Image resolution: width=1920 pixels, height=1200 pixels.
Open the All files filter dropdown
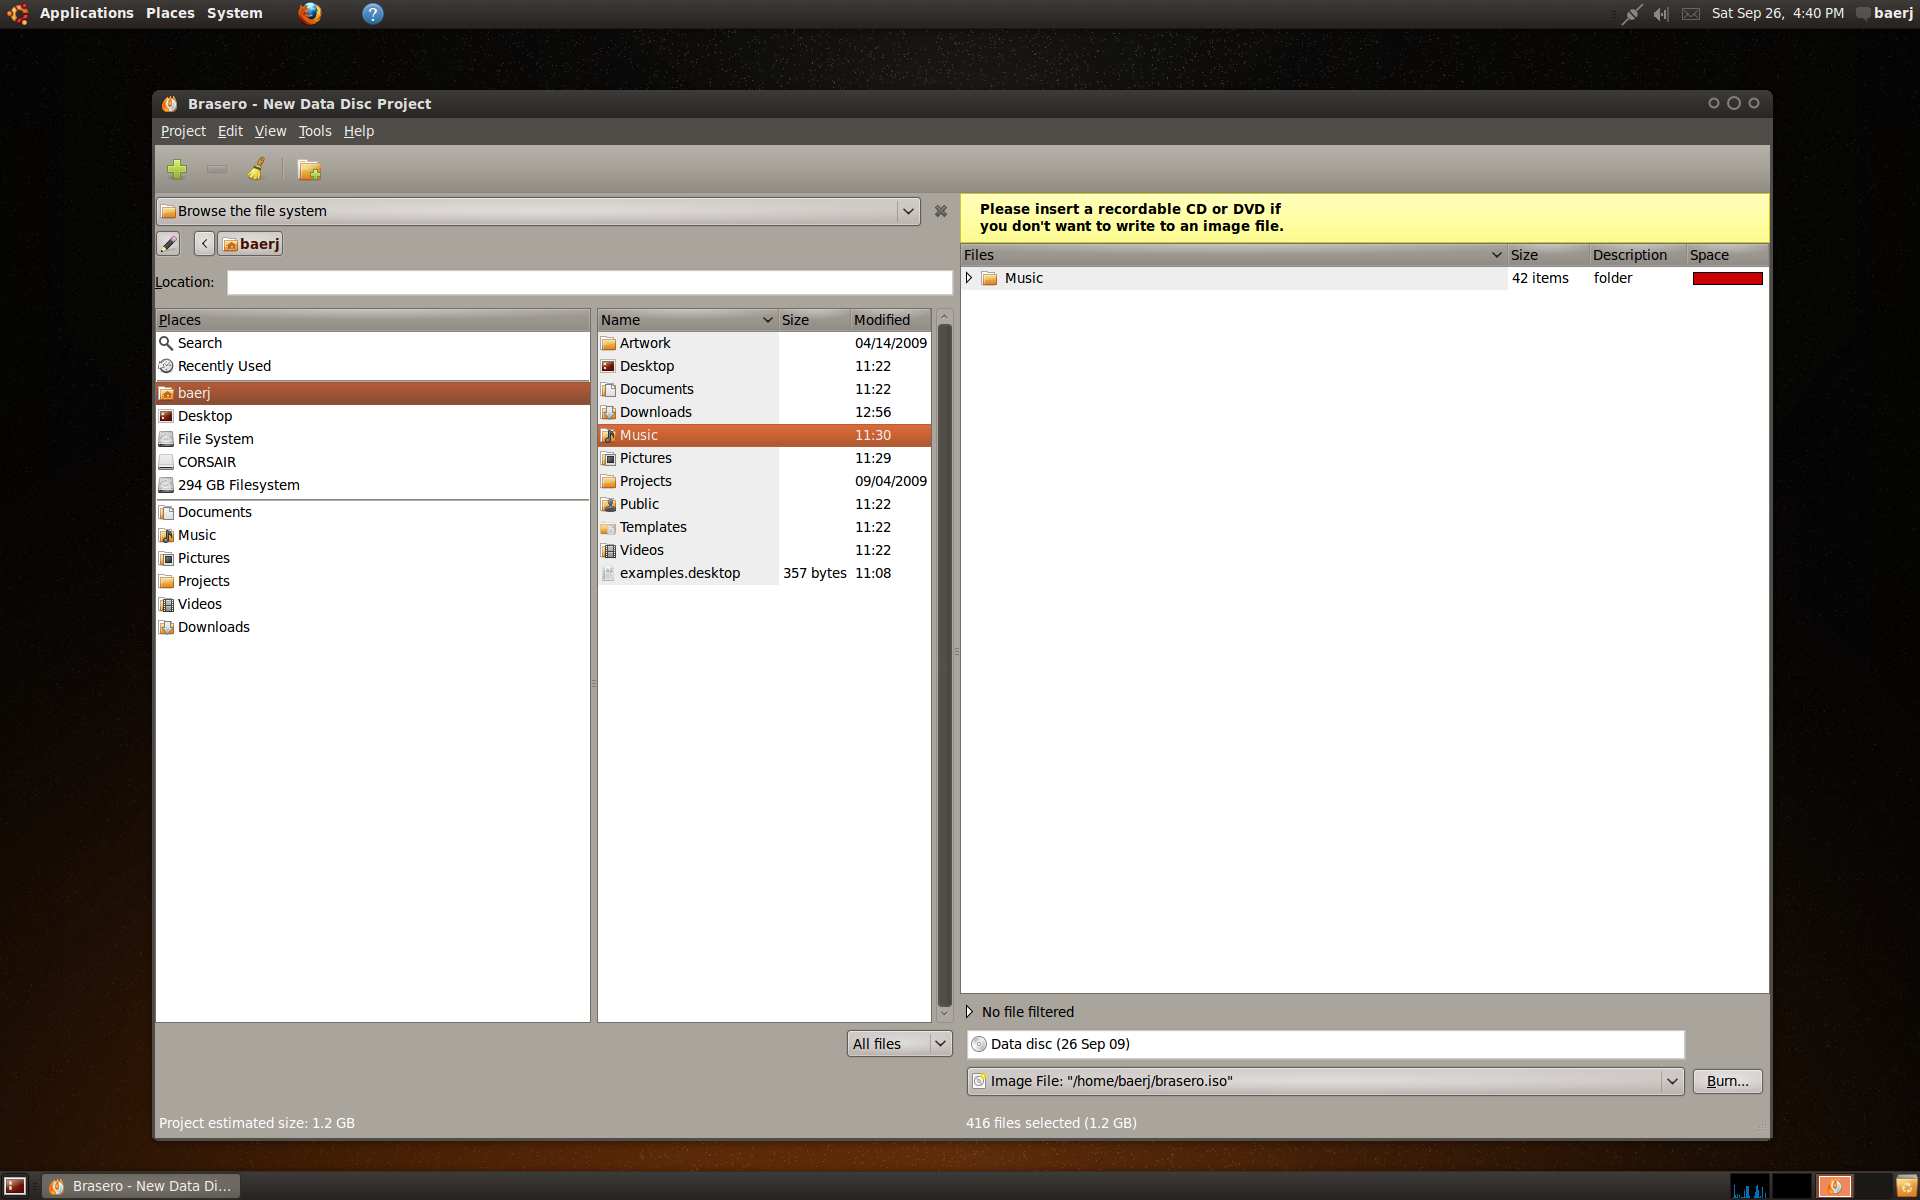click(x=899, y=1044)
